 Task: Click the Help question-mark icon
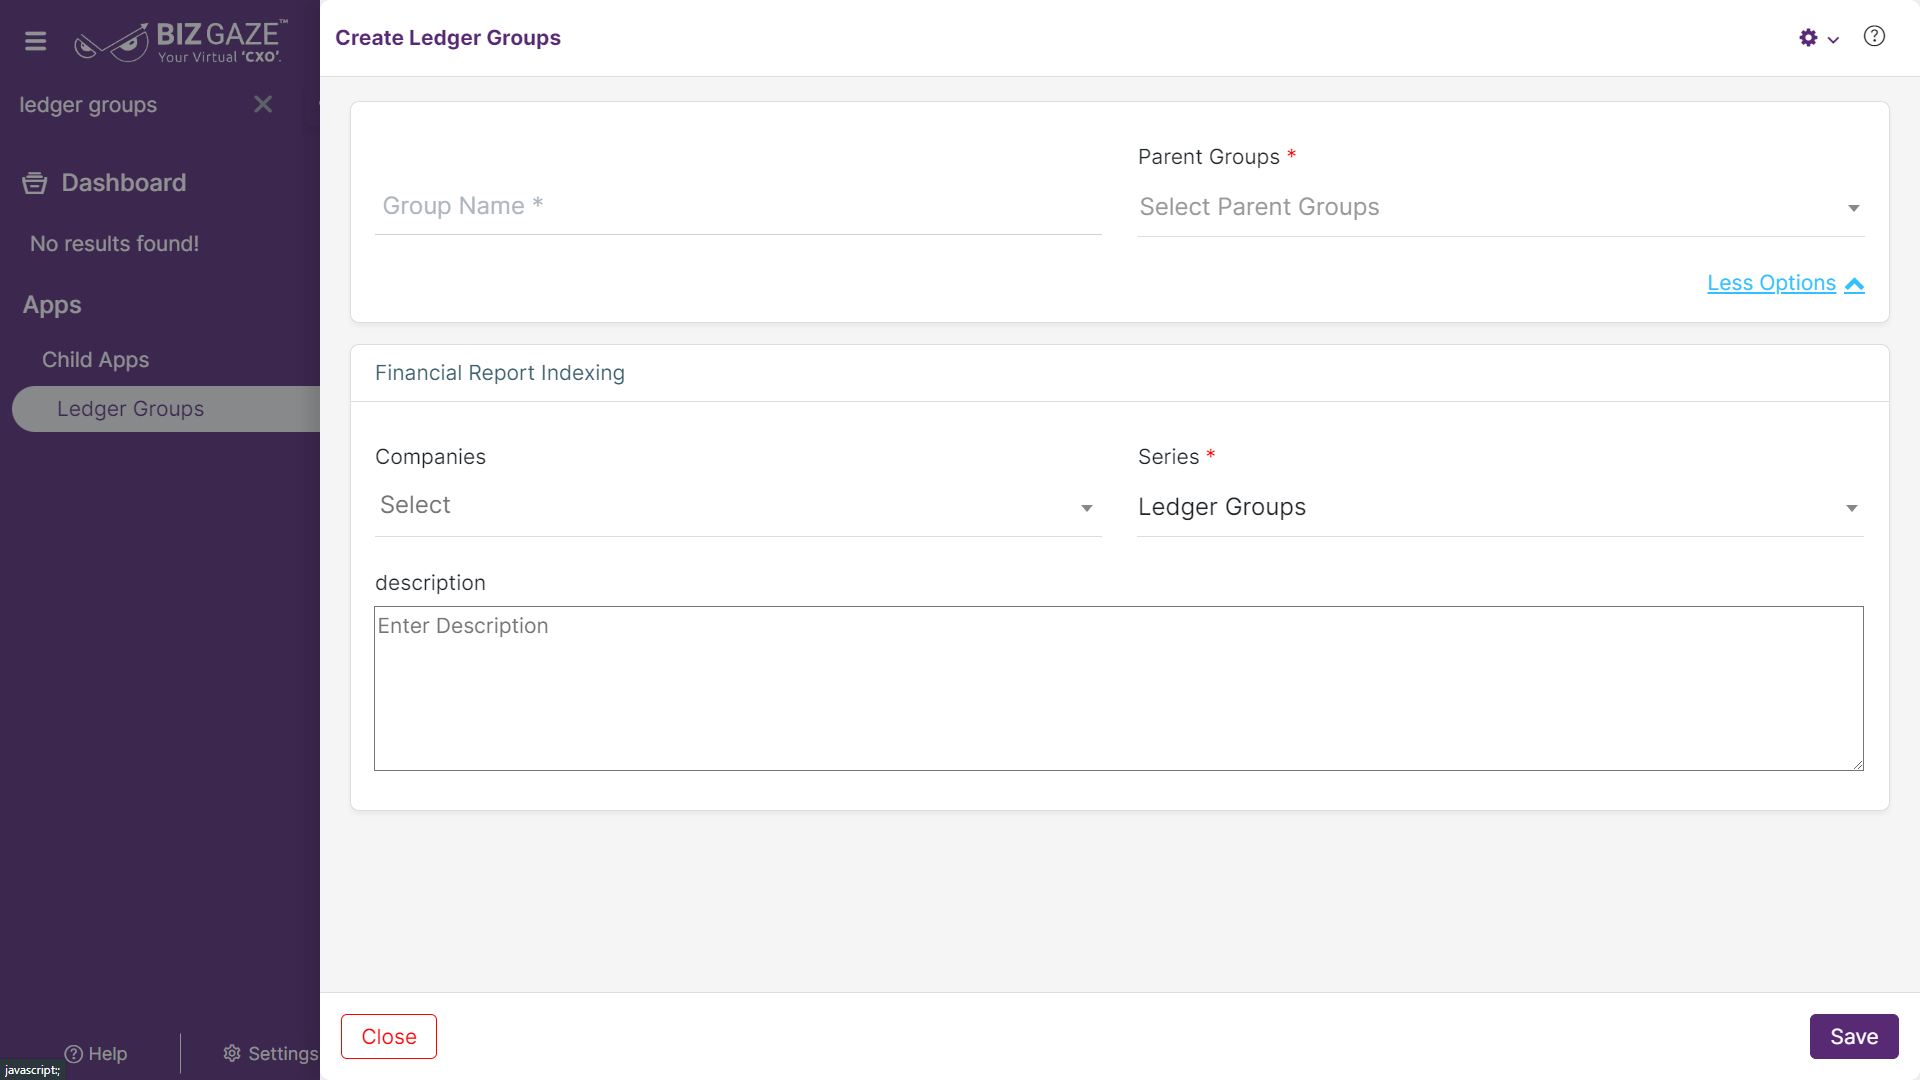point(73,1054)
